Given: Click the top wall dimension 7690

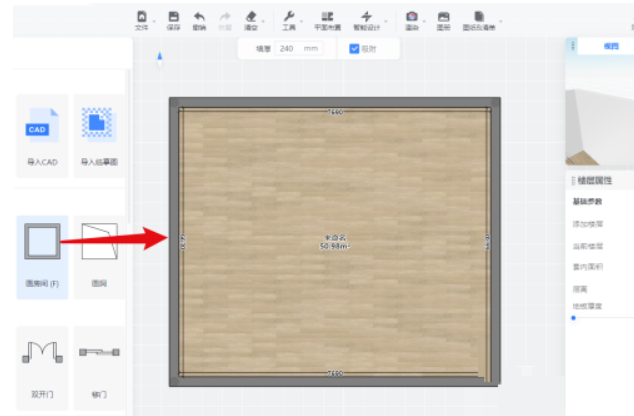Looking at the screenshot, I should [x=335, y=112].
